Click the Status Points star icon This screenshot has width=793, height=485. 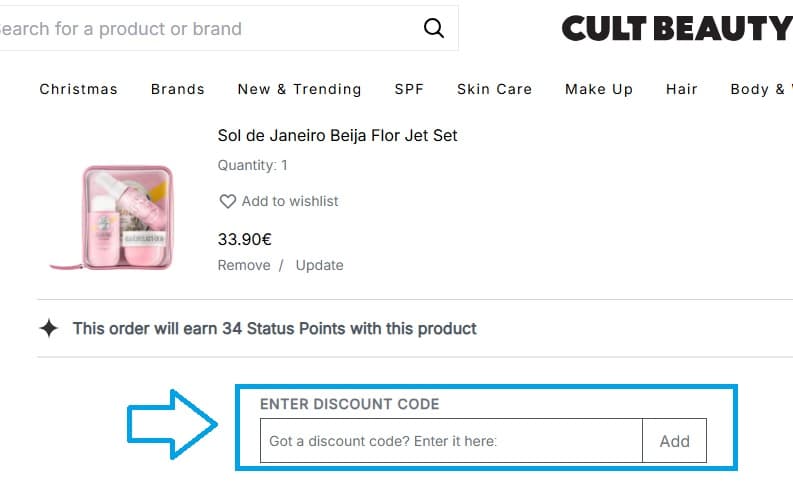coord(49,328)
